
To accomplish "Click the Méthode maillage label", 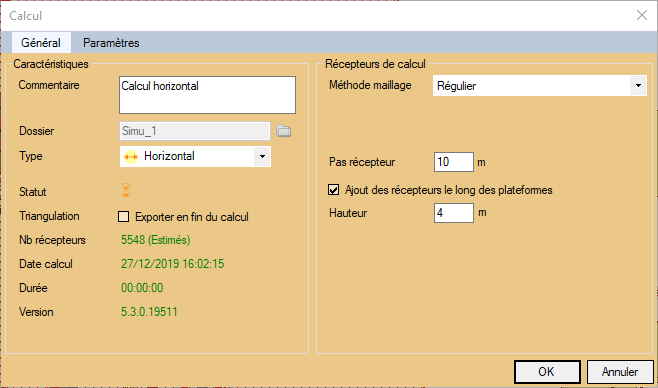I will [370, 85].
